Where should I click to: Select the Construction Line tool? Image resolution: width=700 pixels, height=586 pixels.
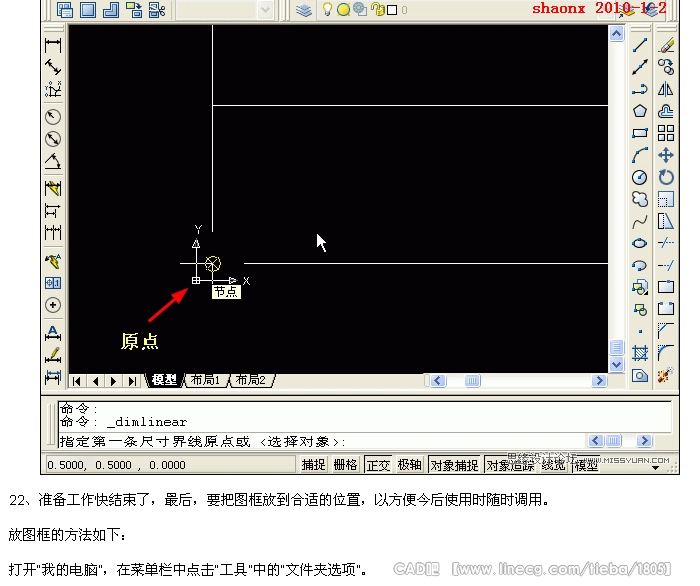(x=640, y=67)
